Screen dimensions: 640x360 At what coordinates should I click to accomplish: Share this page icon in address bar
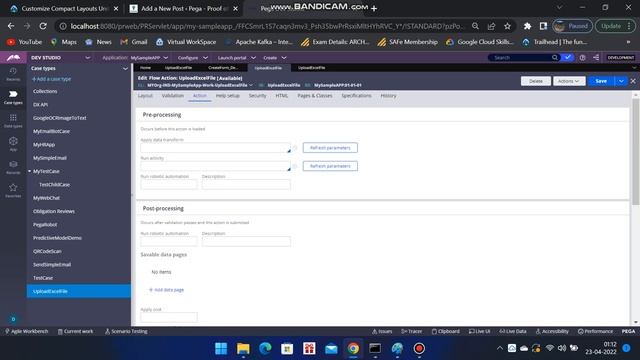pyautogui.click(x=491, y=26)
